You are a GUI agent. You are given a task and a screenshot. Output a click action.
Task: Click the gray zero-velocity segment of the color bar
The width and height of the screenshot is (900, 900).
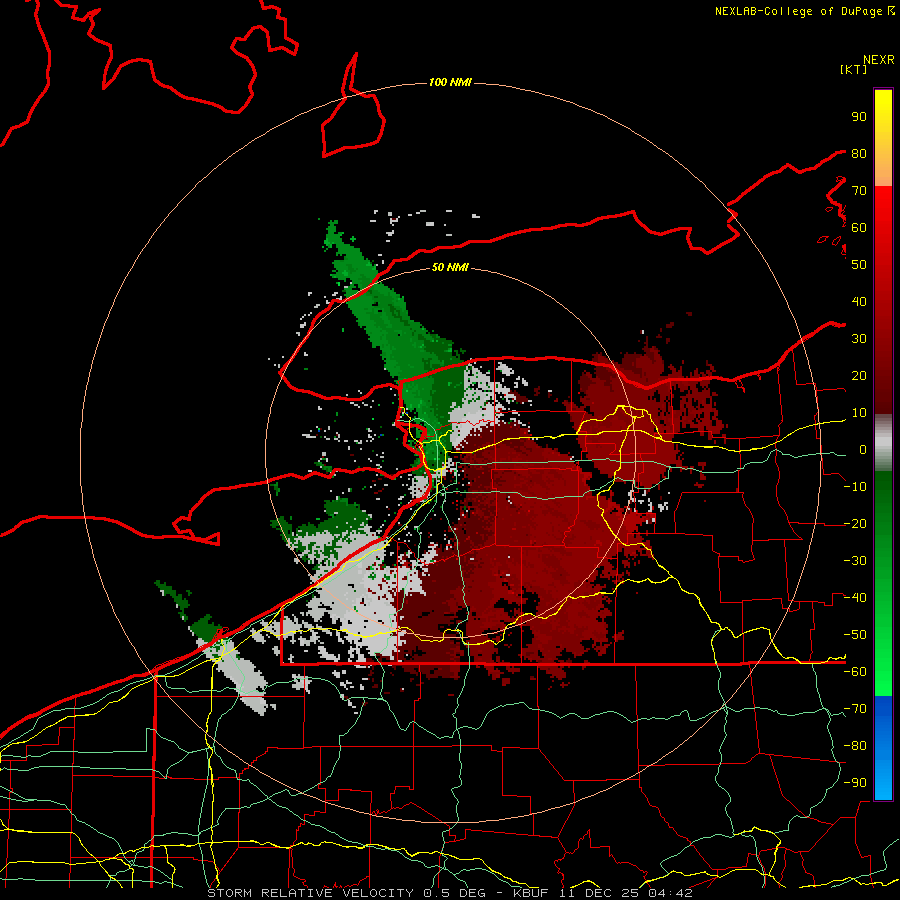883,443
